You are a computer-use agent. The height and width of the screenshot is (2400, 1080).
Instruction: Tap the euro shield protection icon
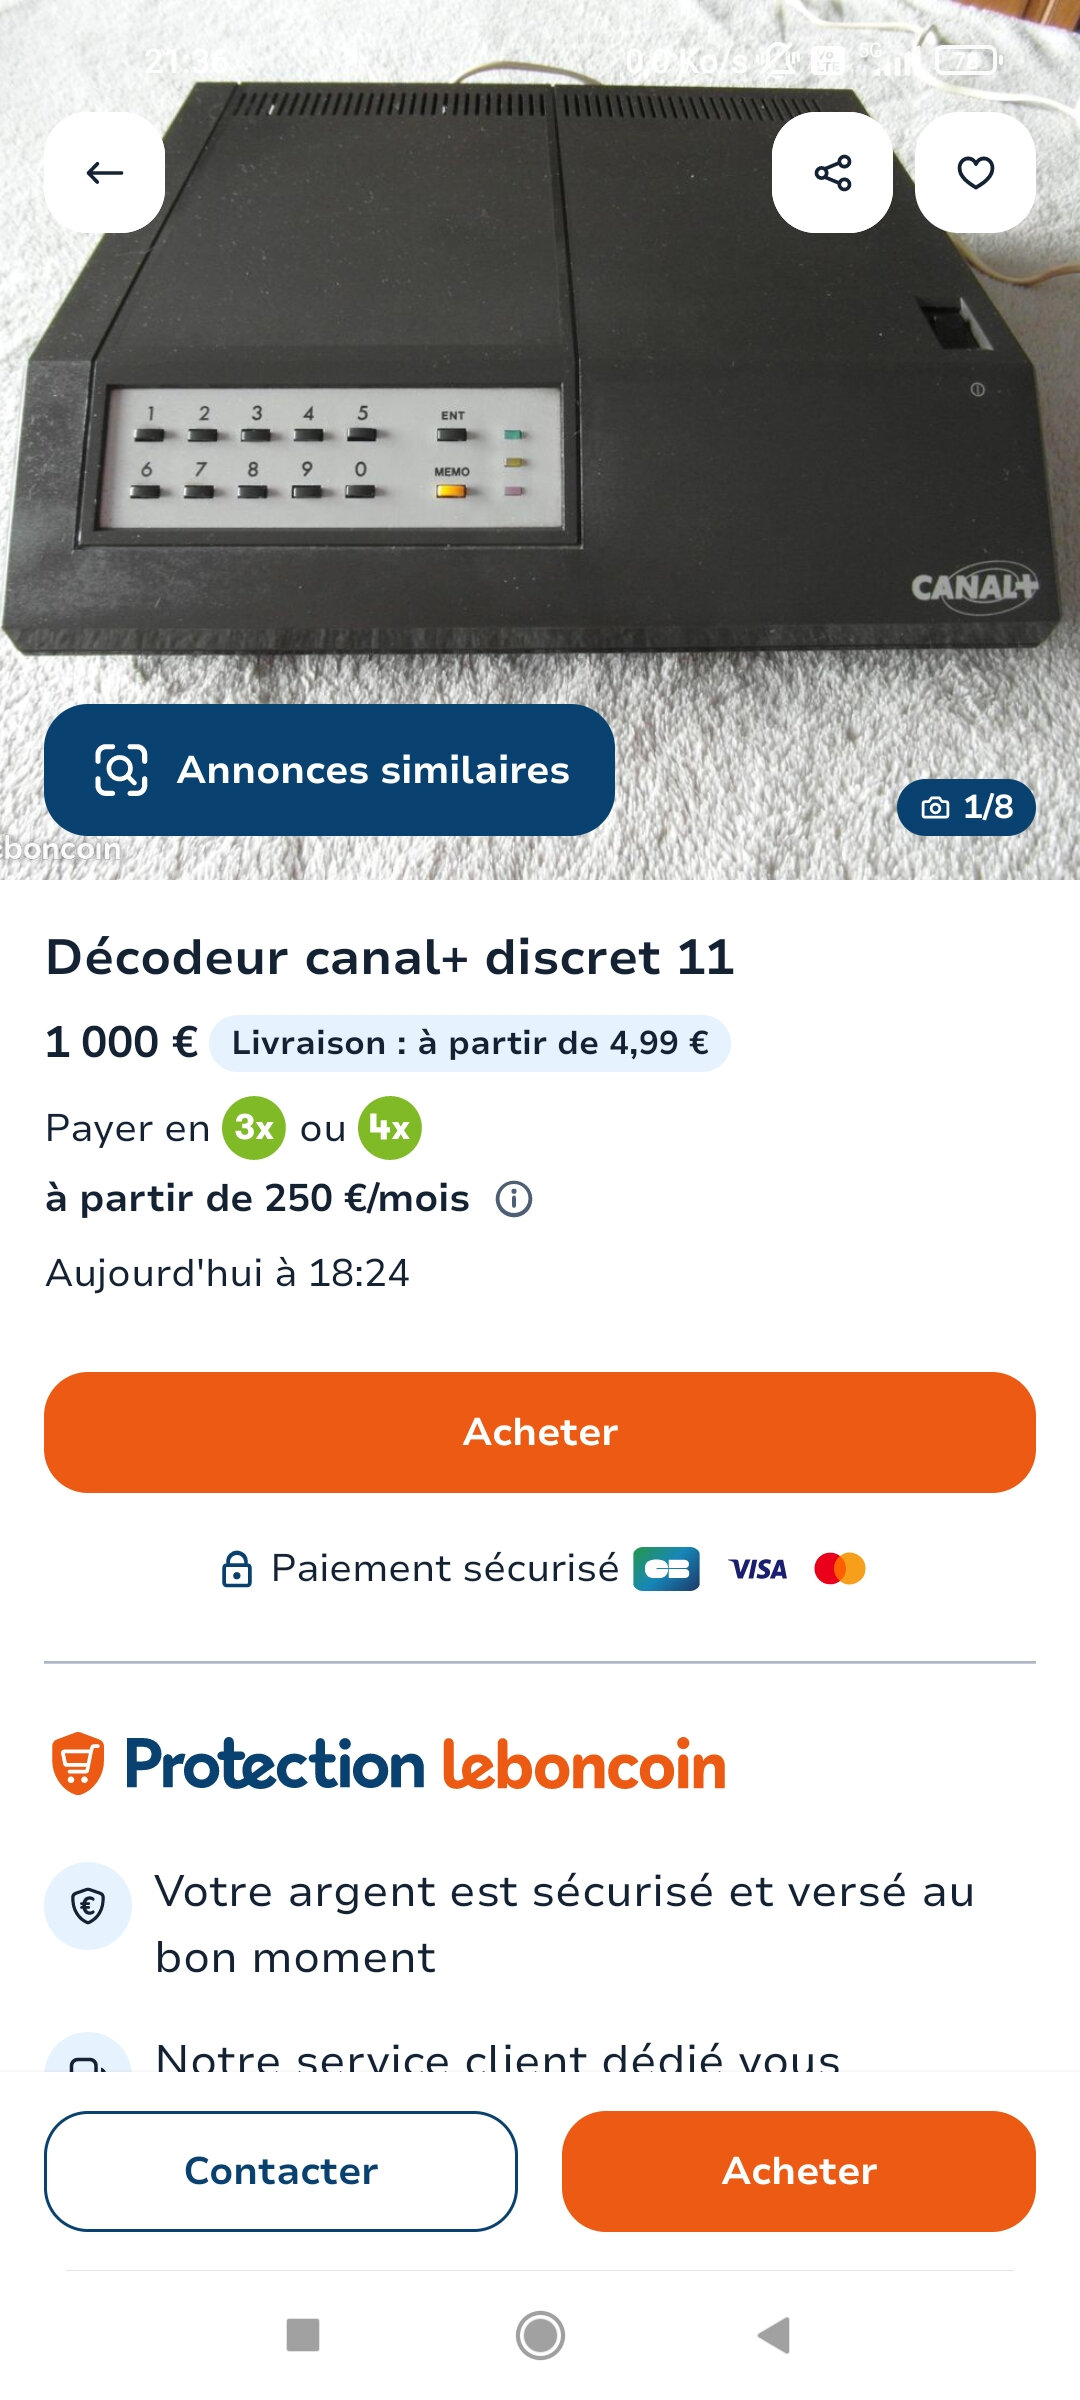coord(88,1906)
